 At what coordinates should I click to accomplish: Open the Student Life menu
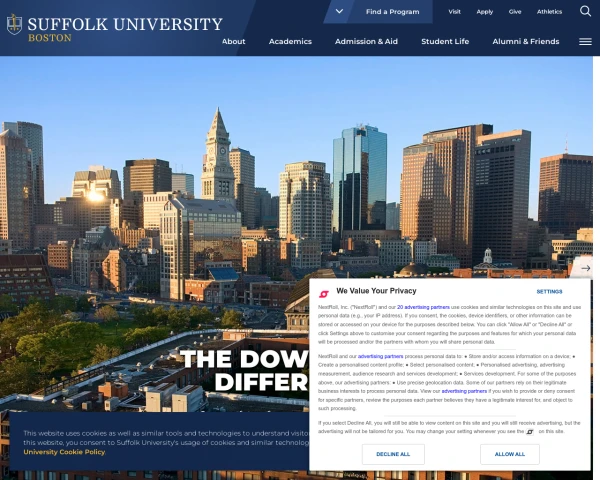(445, 41)
